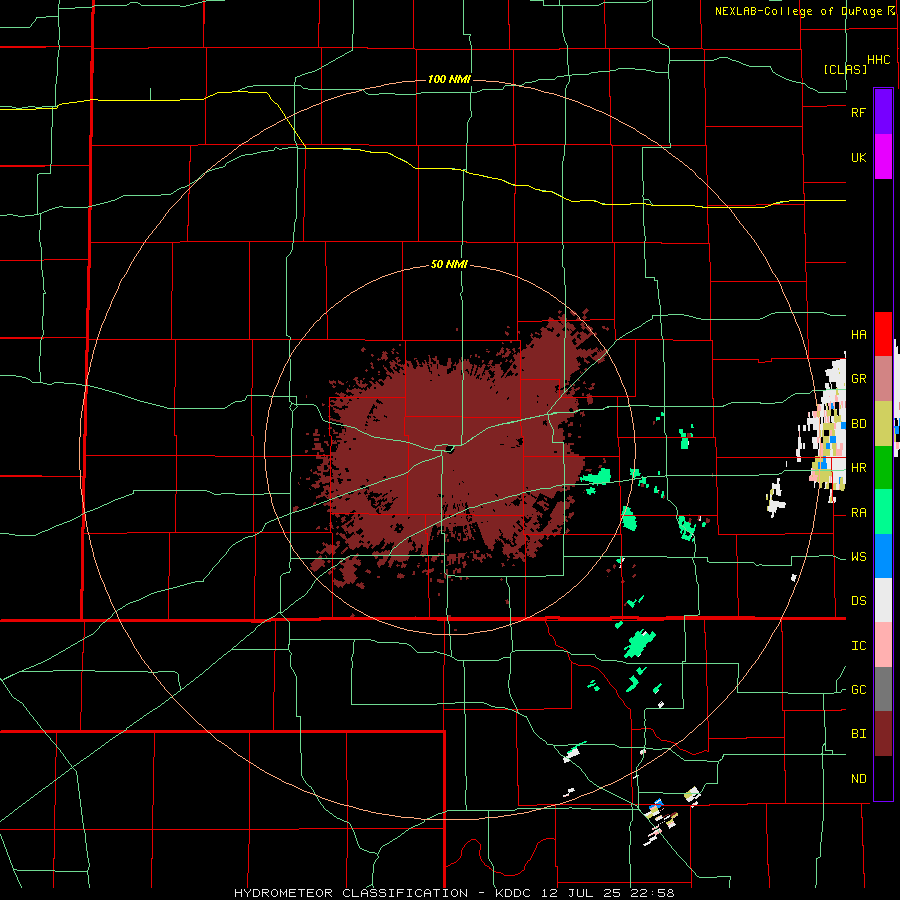The height and width of the screenshot is (900, 900).
Task: Click the UK magenta legend swatch
Action: (883, 157)
